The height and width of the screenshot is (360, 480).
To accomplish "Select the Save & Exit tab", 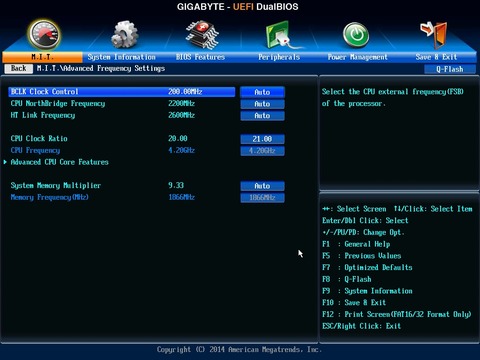I will tap(436, 57).
